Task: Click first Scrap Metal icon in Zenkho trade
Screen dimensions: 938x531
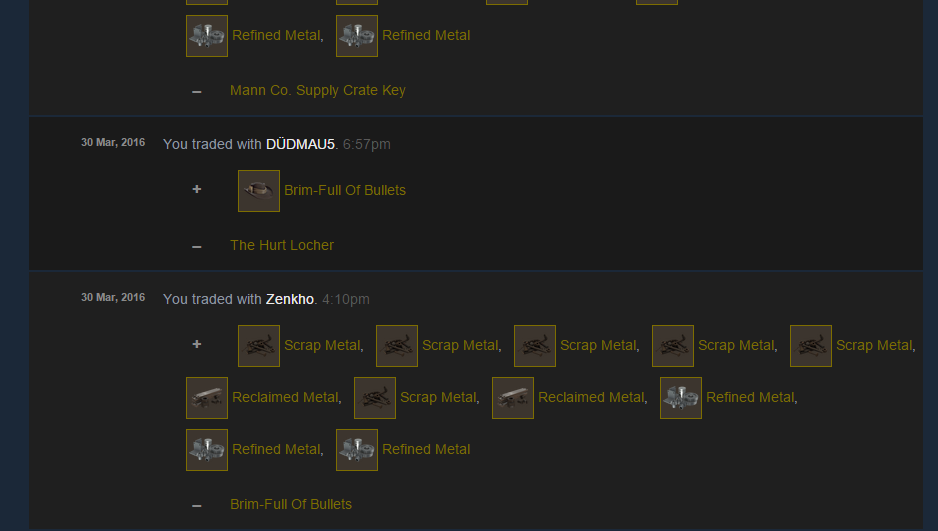Action: pyautogui.click(x=259, y=346)
